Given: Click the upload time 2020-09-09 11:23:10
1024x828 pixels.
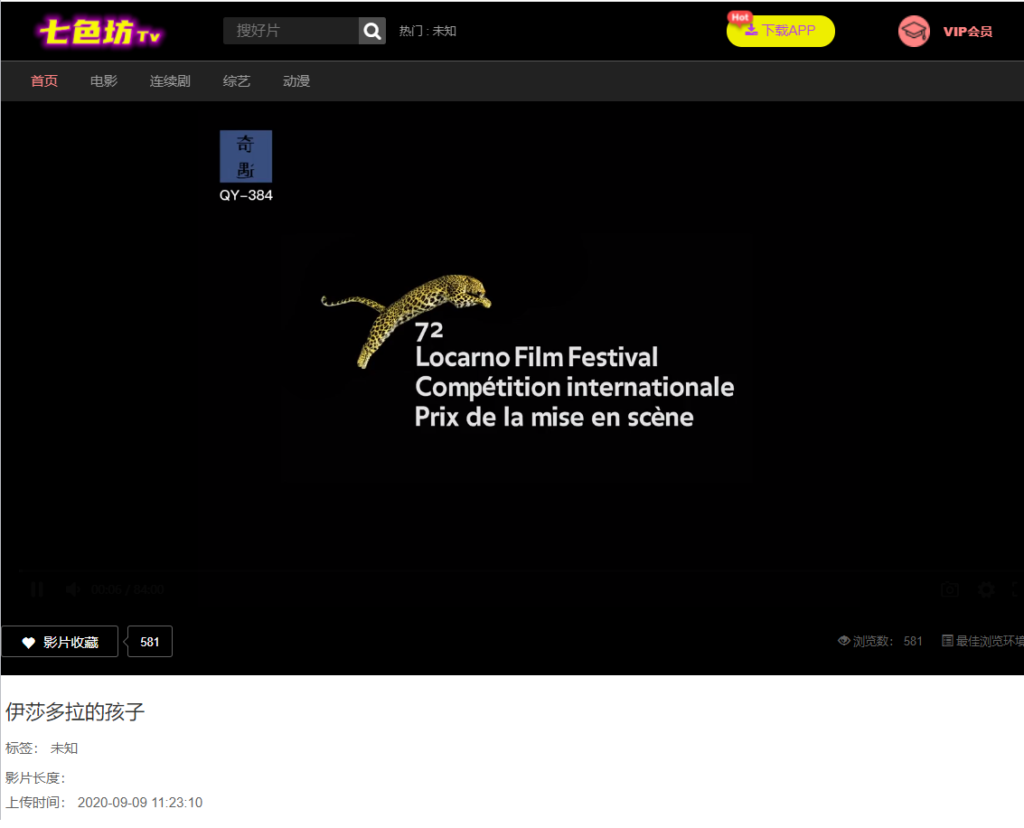Looking at the screenshot, I should pyautogui.click(x=140, y=803).
